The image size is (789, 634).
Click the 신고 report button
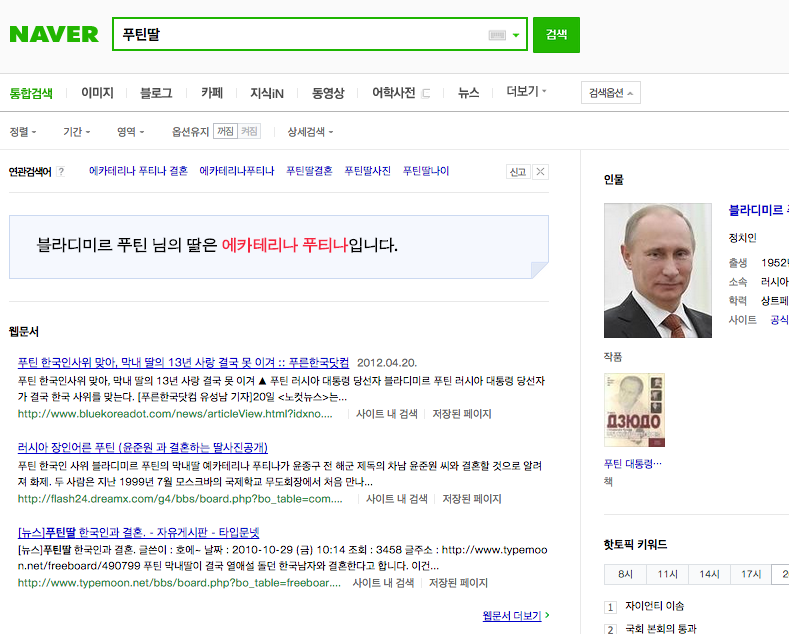pyautogui.click(x=518, y=172)
